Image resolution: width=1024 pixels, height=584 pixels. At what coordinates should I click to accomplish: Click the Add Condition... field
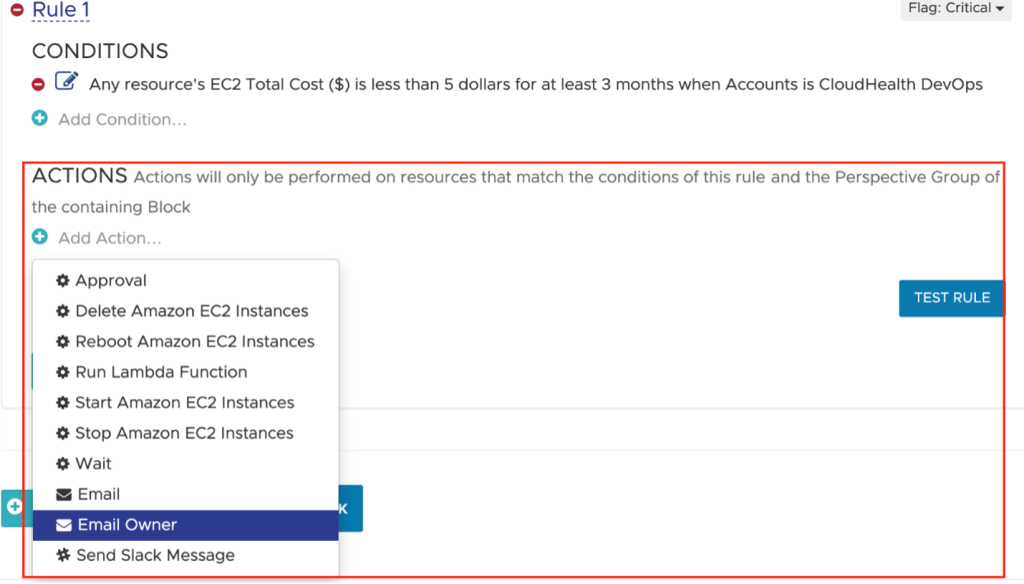coord(122,120)
